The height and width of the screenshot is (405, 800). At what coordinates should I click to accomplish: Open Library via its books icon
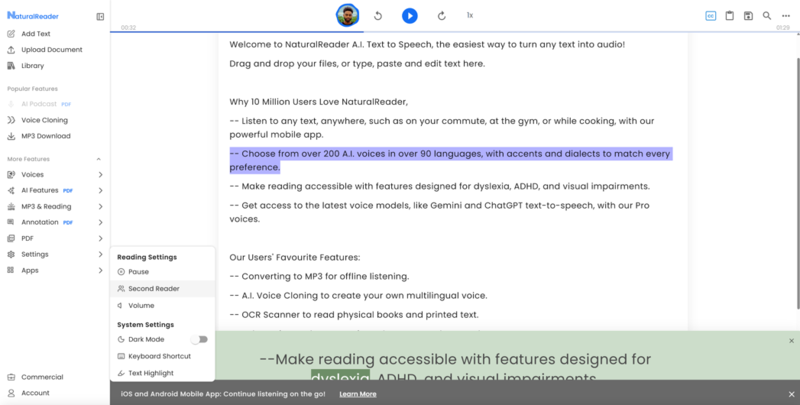(11, 66)
